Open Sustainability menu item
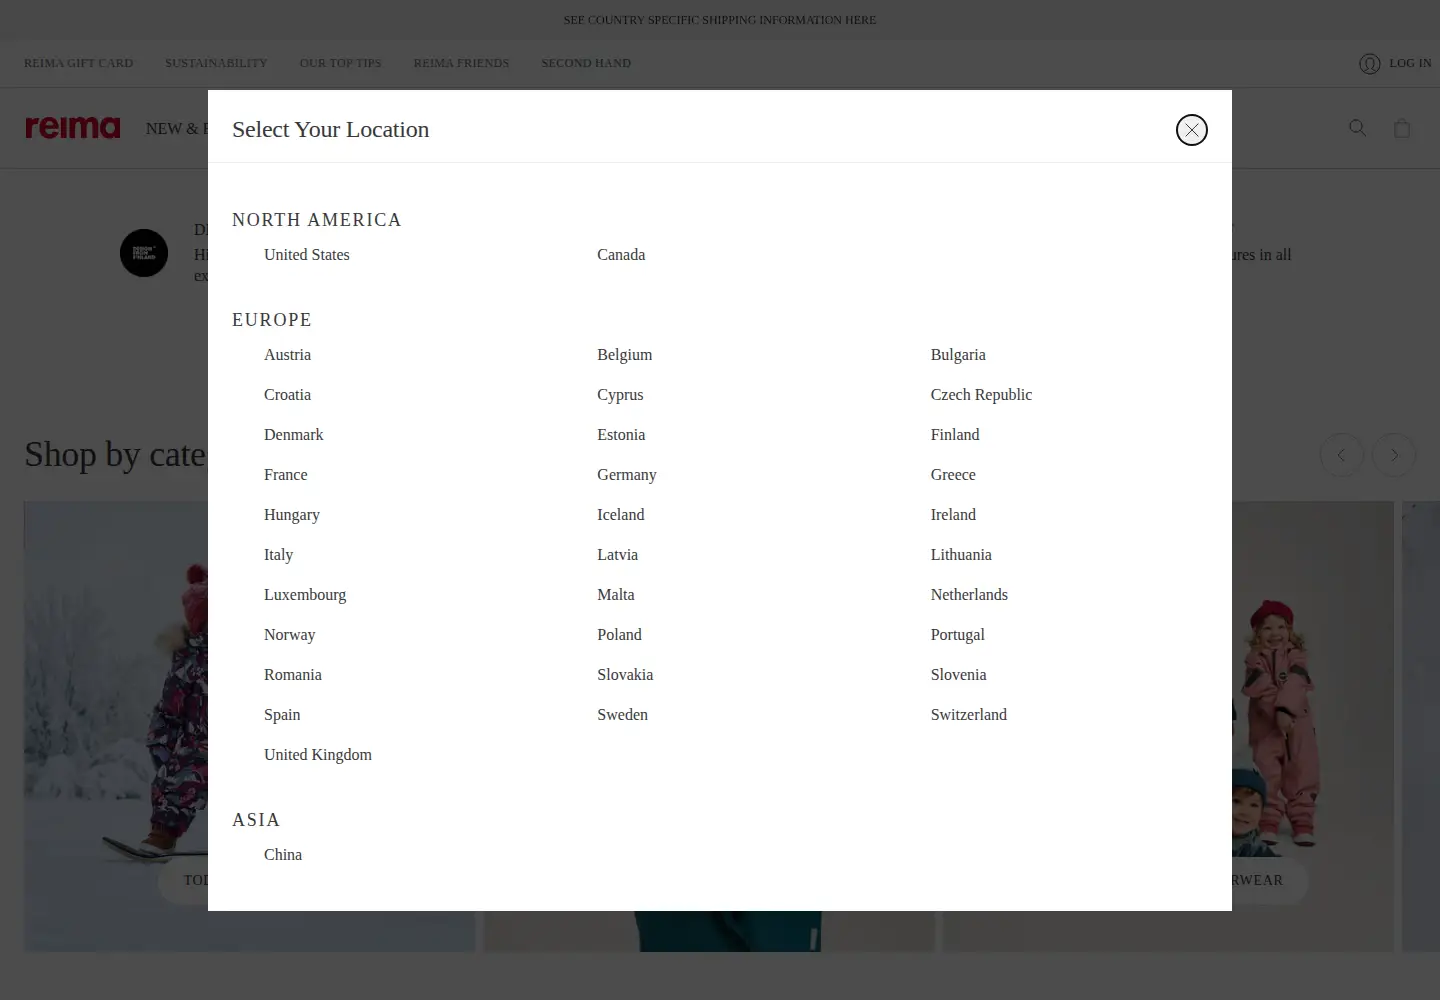The image size is (1440, 1000). coord(216,63)
